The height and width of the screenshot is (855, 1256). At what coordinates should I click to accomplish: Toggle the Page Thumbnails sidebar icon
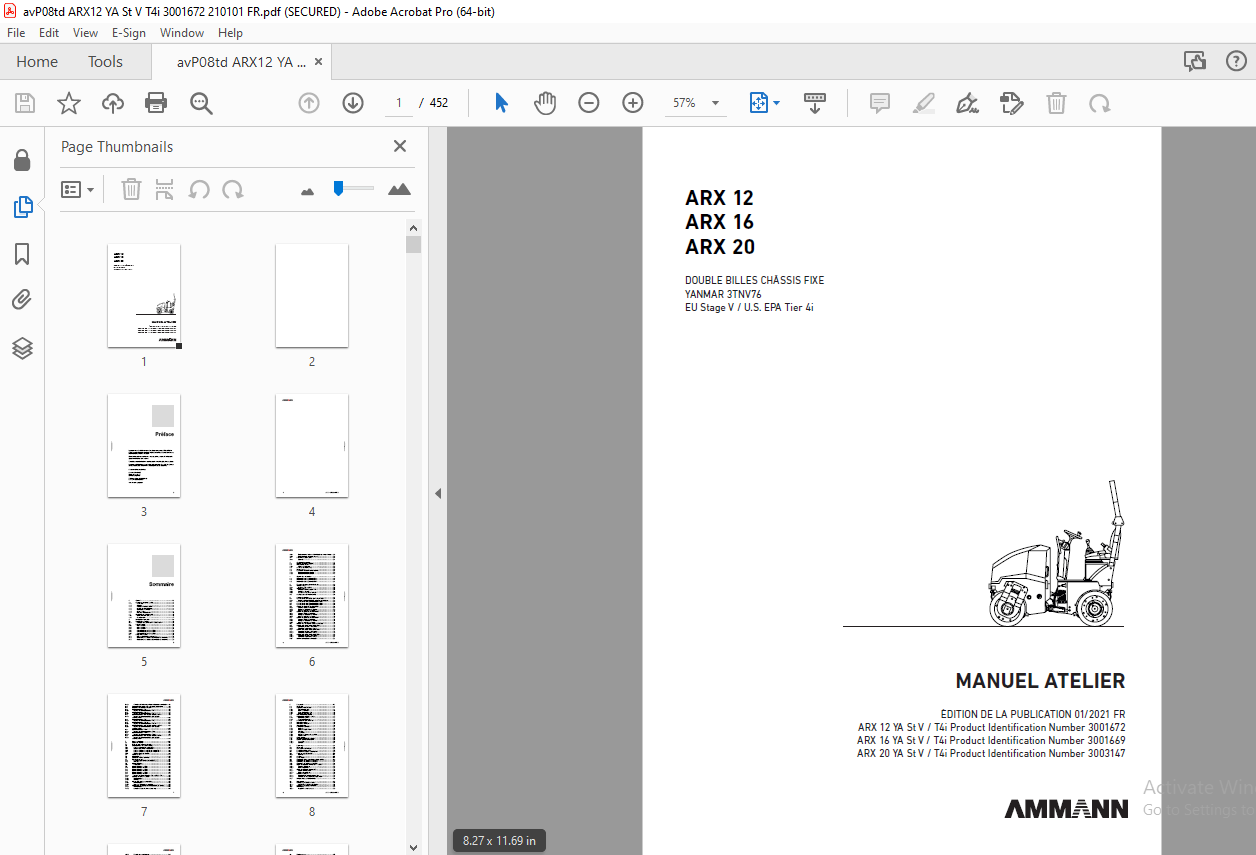pos(22,207)
